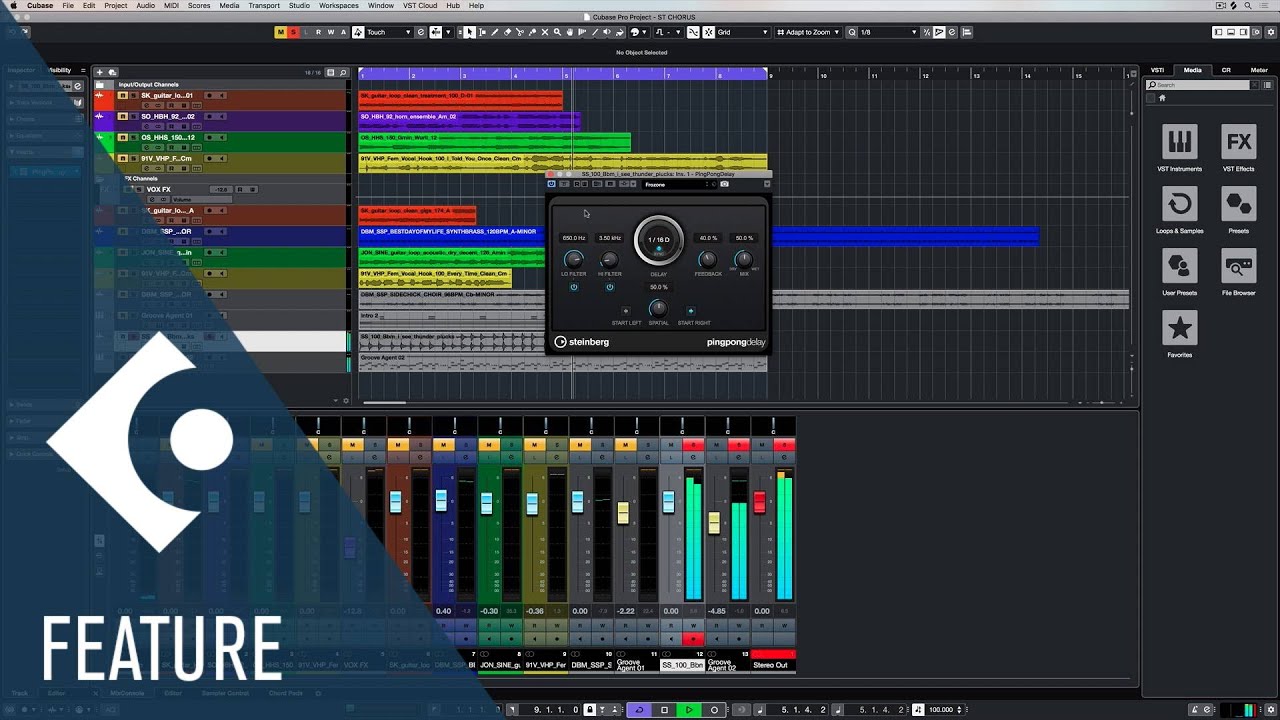Click the transport Record button

pyautogui.click(x=714, y=710)
